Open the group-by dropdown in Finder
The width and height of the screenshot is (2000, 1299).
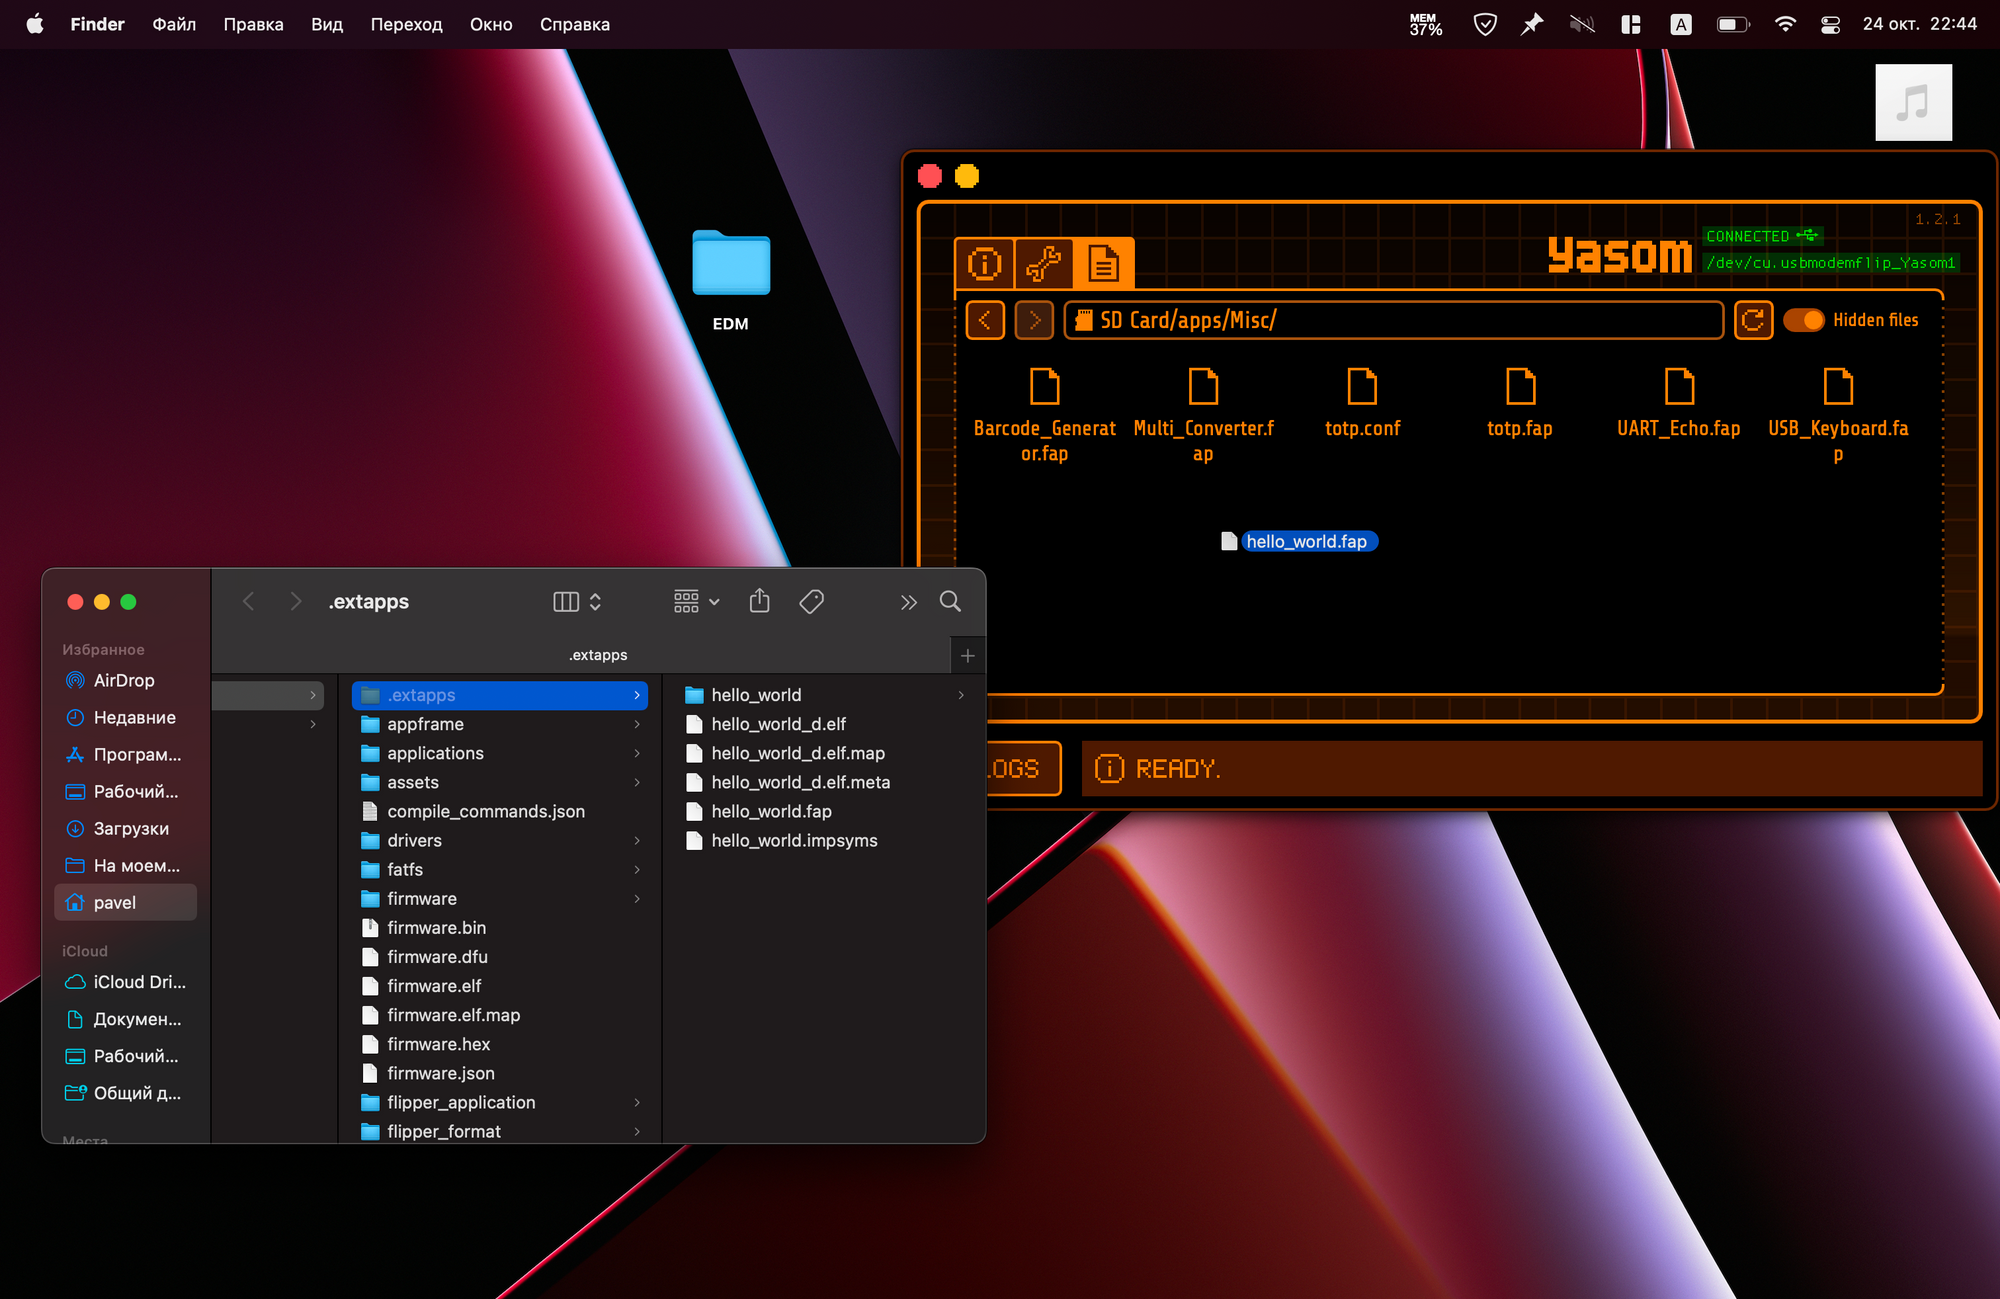point(697,601)
